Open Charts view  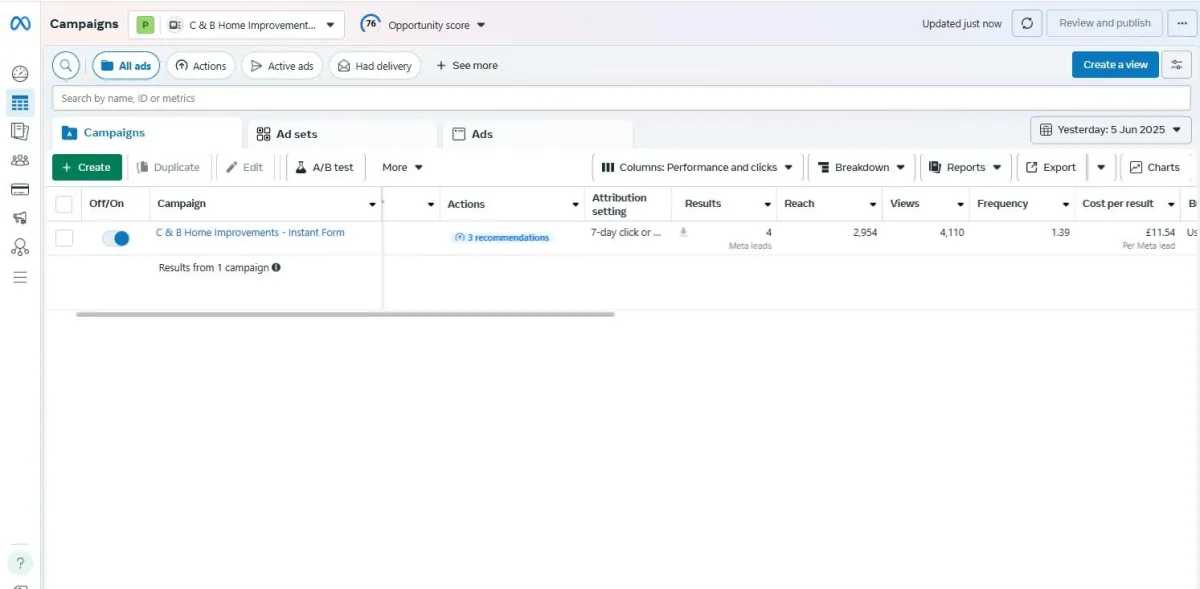tap(1155, 167)
